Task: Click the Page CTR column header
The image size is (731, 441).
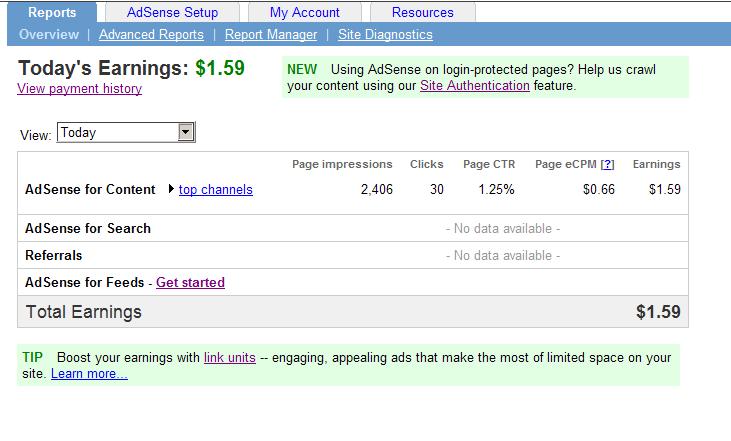Action: [x=489, y=164]
